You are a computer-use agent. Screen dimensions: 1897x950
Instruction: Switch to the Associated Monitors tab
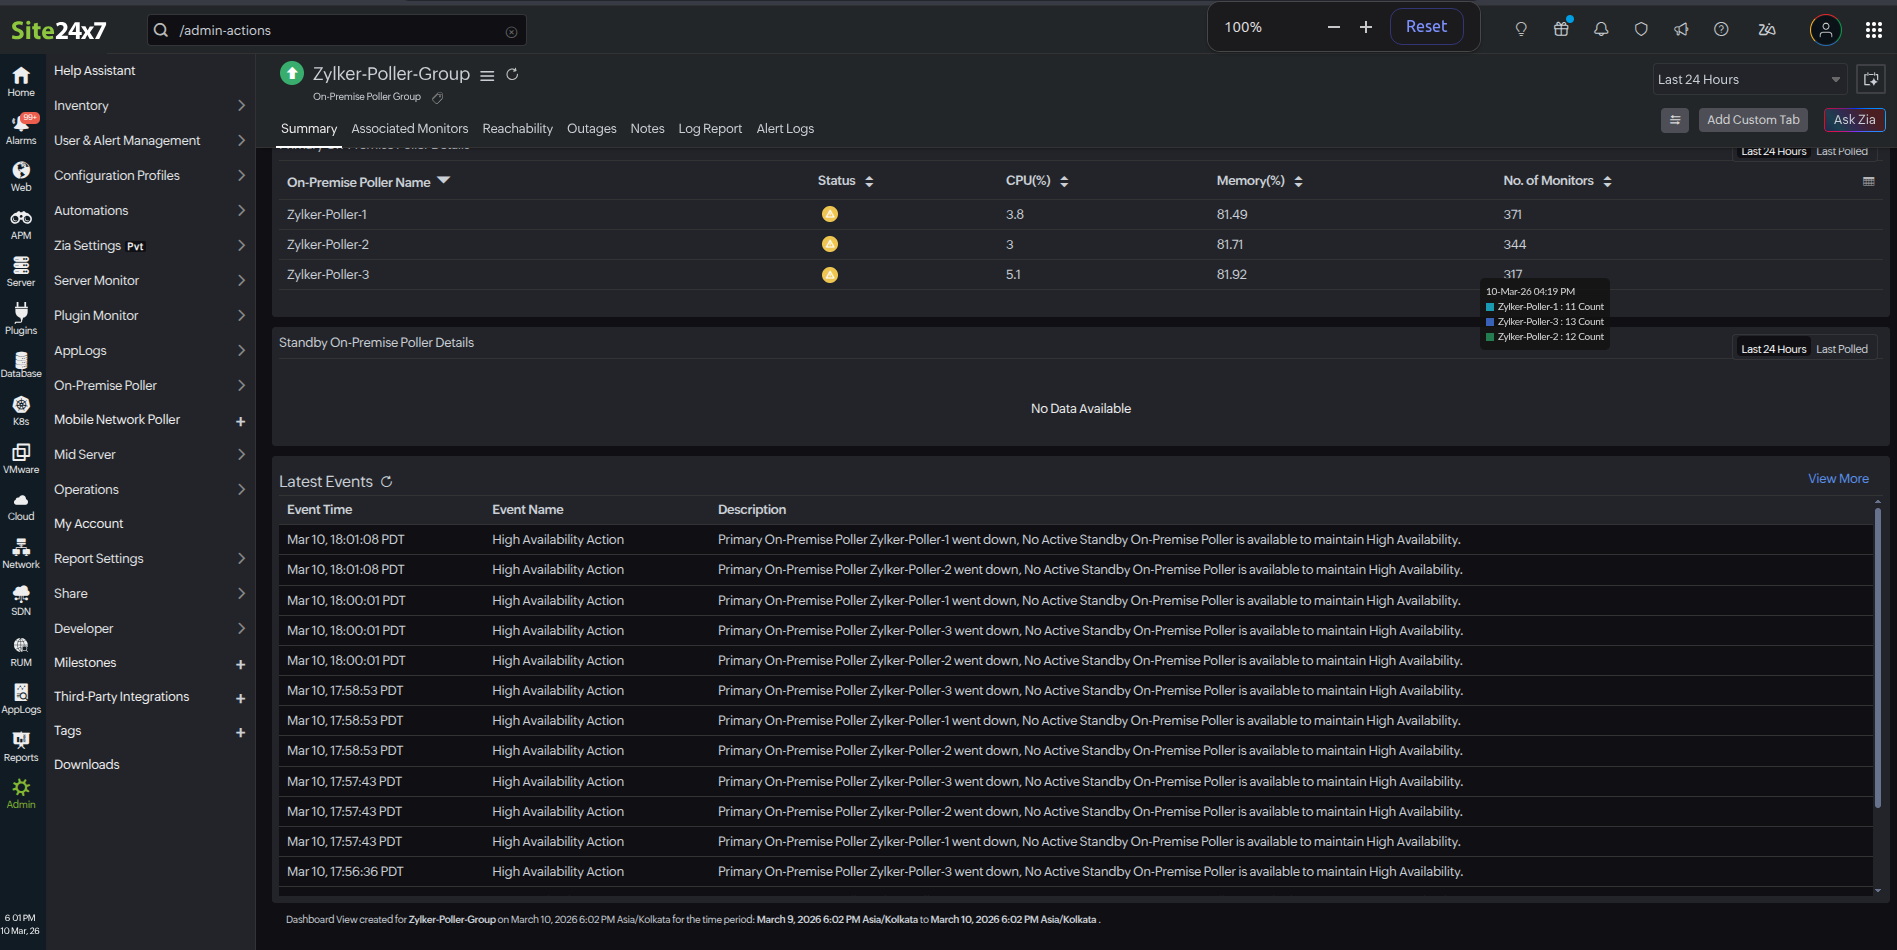[409, 129]
